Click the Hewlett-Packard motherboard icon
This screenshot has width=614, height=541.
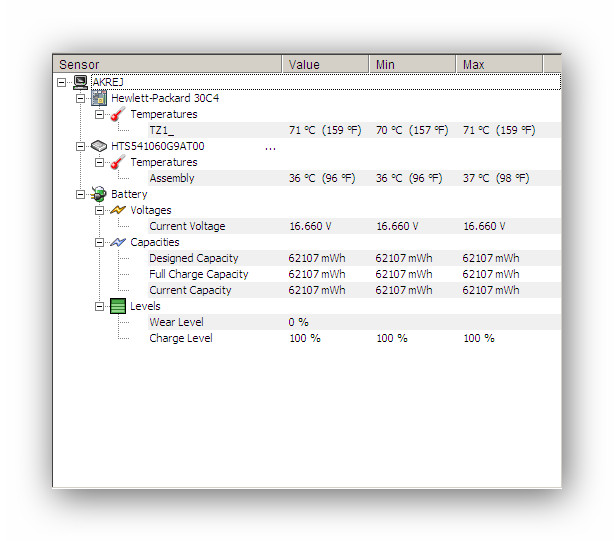[x=99, y=98]
